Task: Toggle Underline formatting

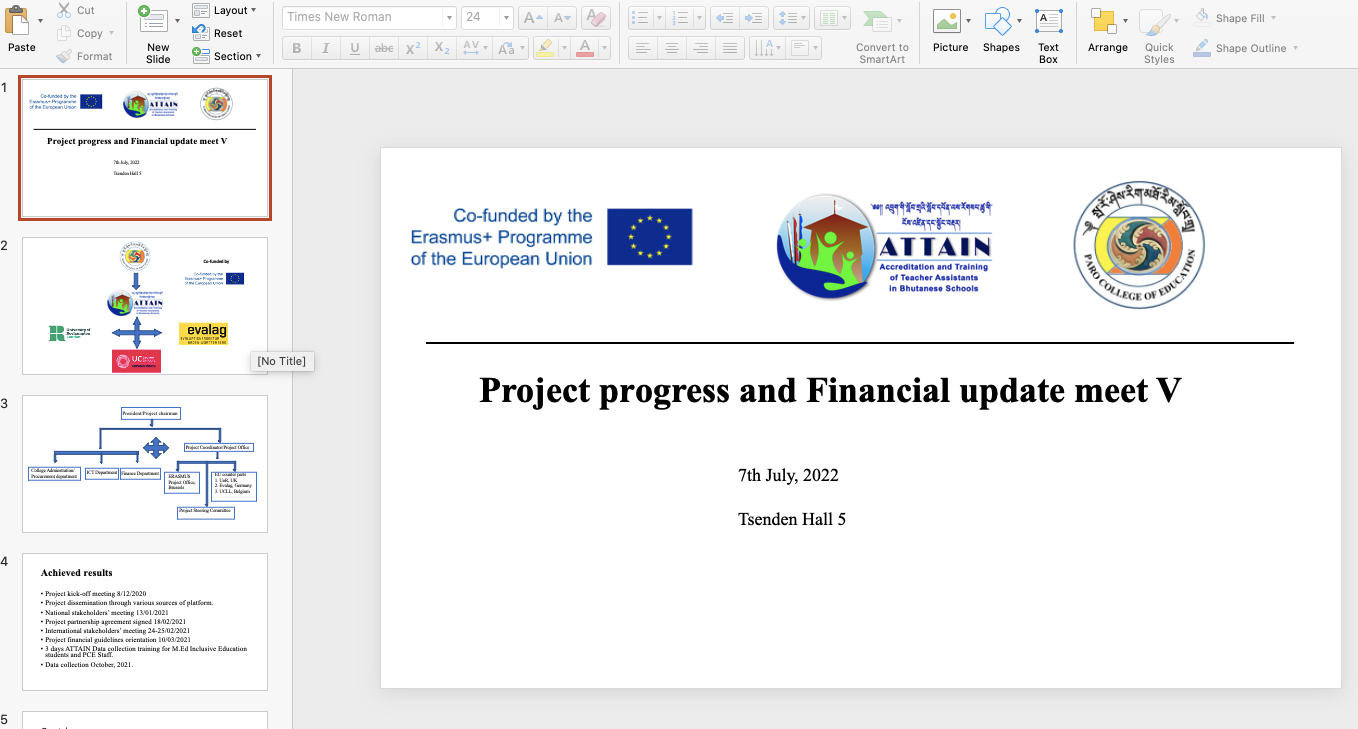Action: coord(355,47)
